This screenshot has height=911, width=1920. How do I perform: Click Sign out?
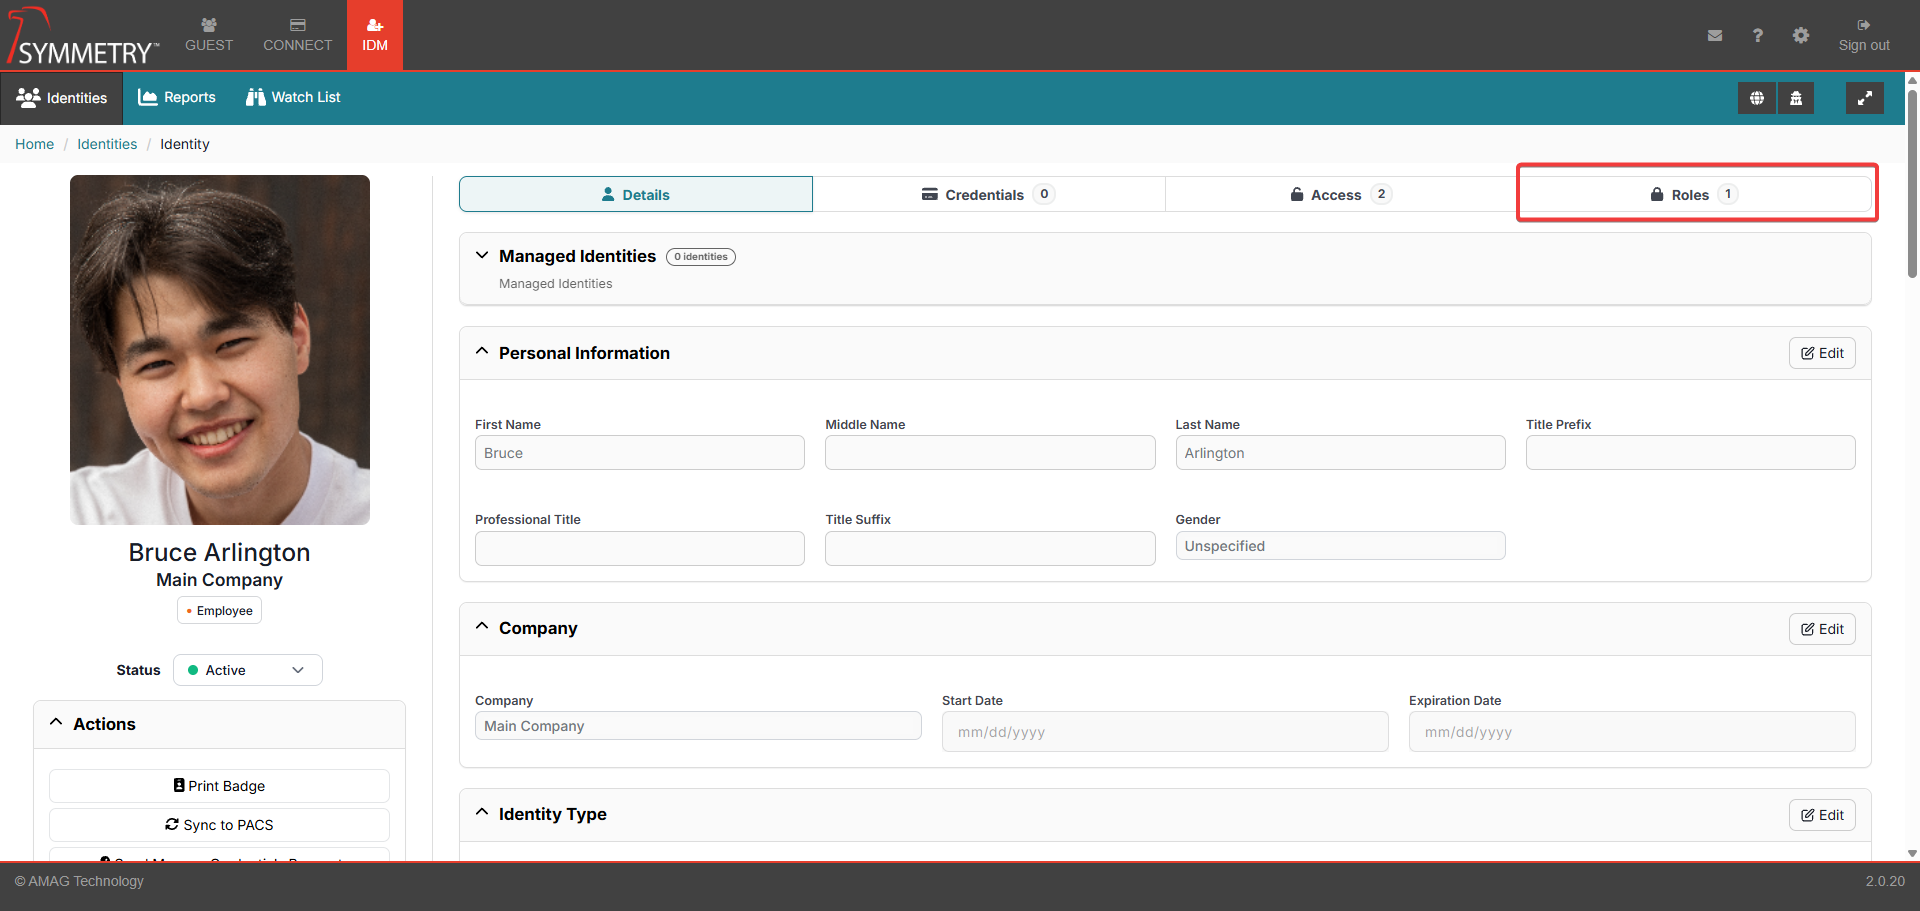click(x=1863, y=35)
